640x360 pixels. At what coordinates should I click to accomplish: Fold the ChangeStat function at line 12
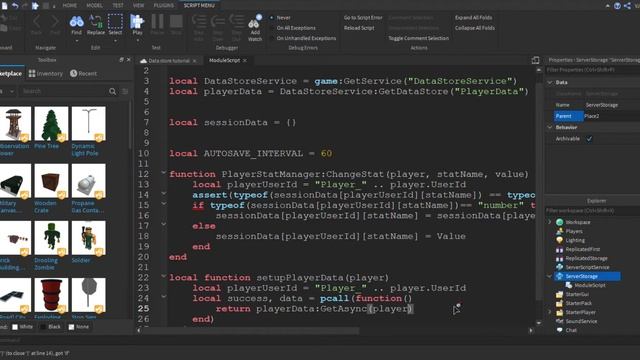point(163,173)
